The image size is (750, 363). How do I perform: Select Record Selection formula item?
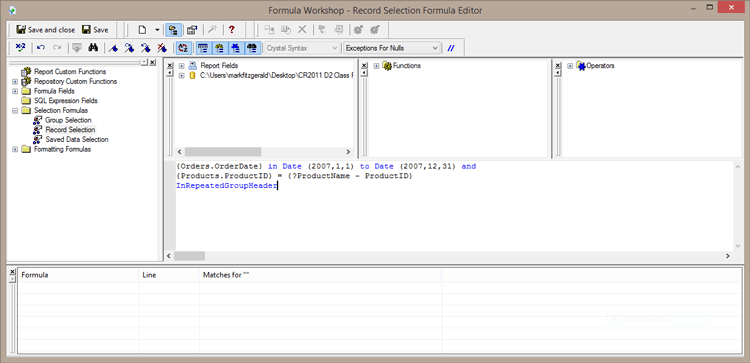[x=70, y=130]
